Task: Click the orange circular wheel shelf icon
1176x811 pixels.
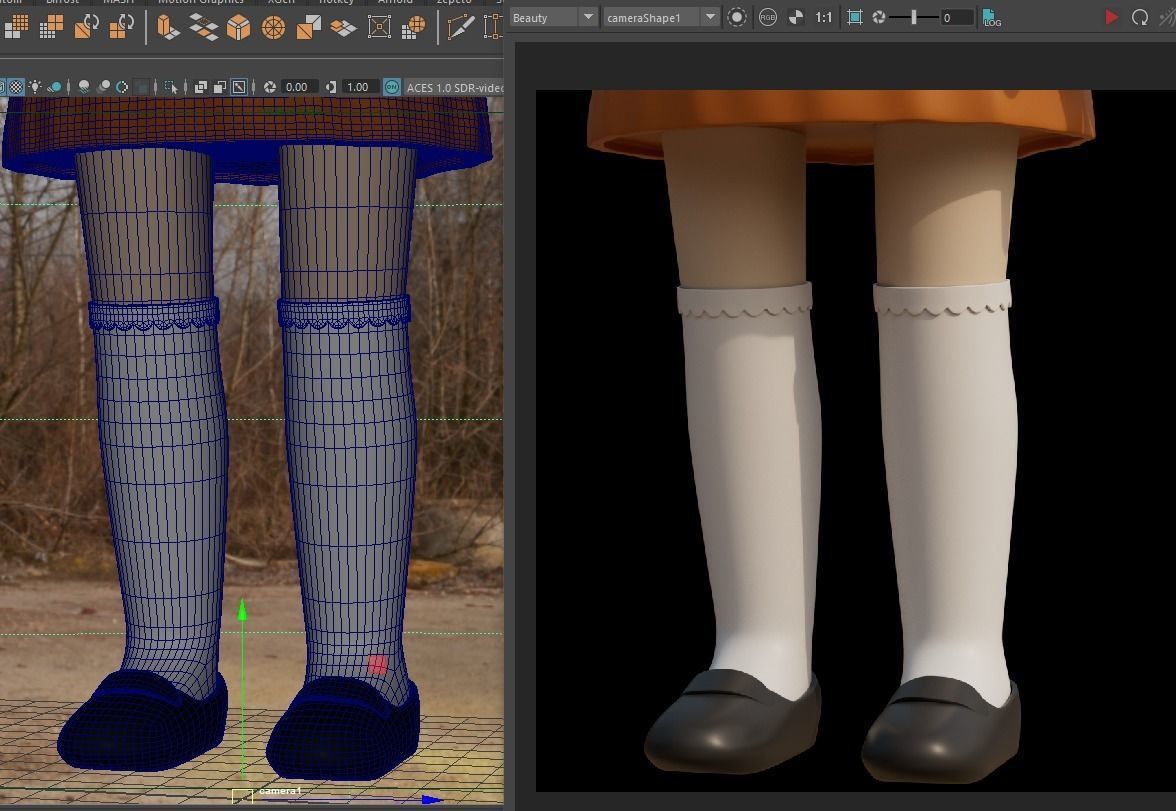Action: tap(273, 28)
